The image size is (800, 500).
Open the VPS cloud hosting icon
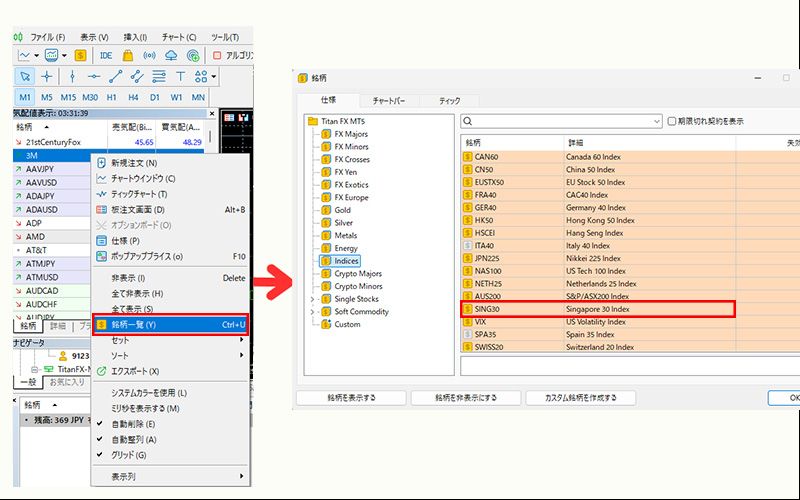coord(171,55)
